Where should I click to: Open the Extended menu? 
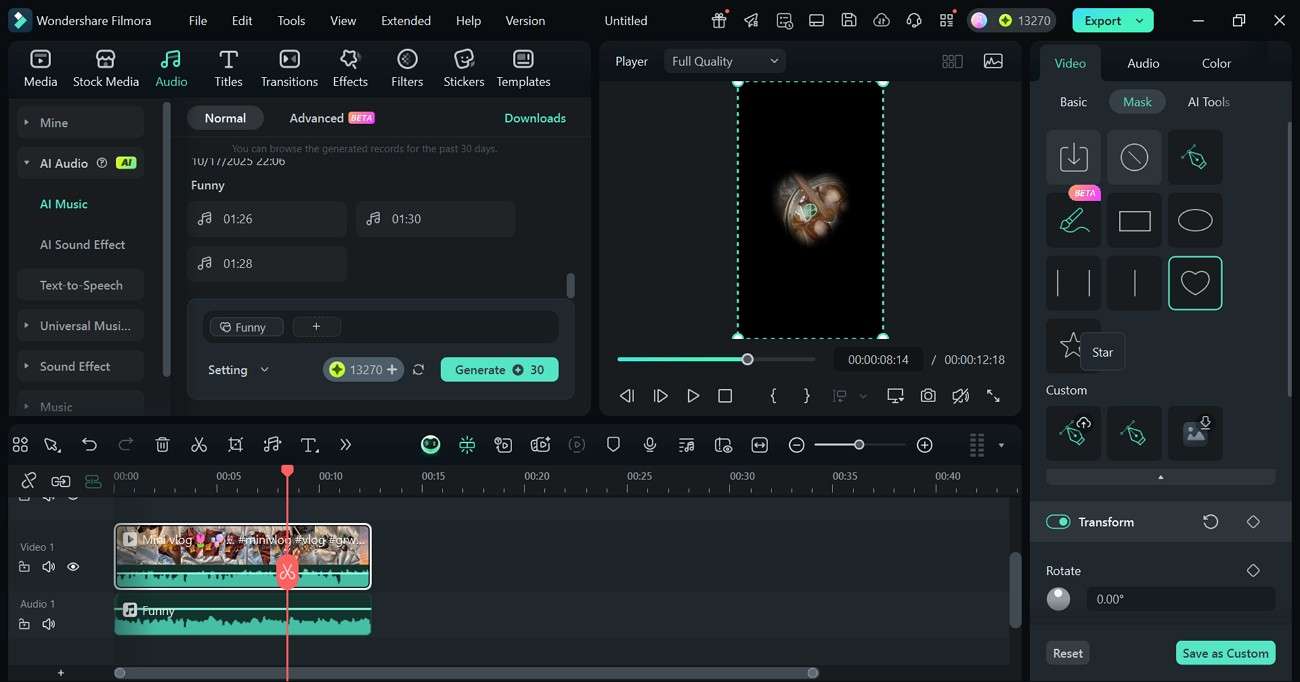(x=406, y=20)
